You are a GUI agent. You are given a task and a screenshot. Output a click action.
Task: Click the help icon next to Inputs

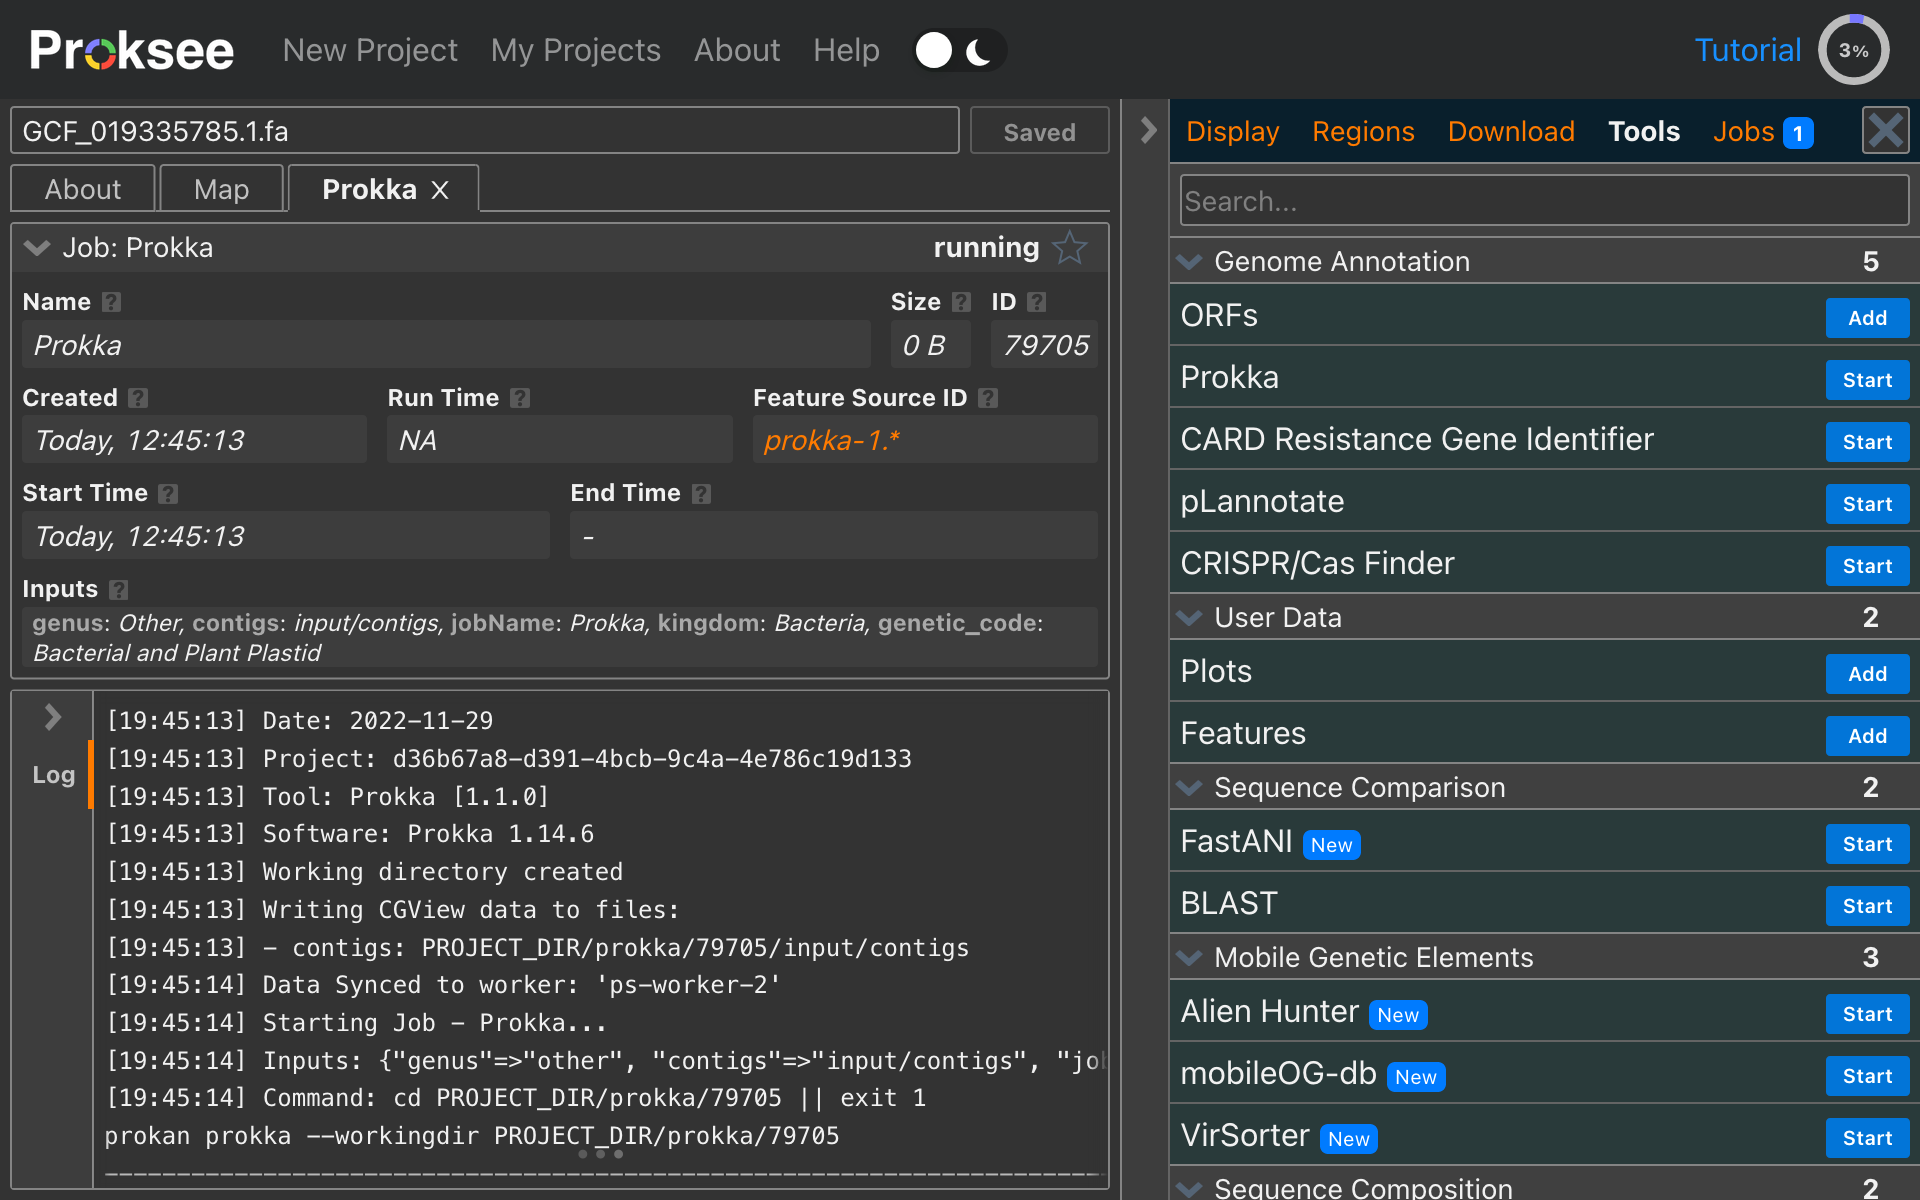[x=119, y=589]
